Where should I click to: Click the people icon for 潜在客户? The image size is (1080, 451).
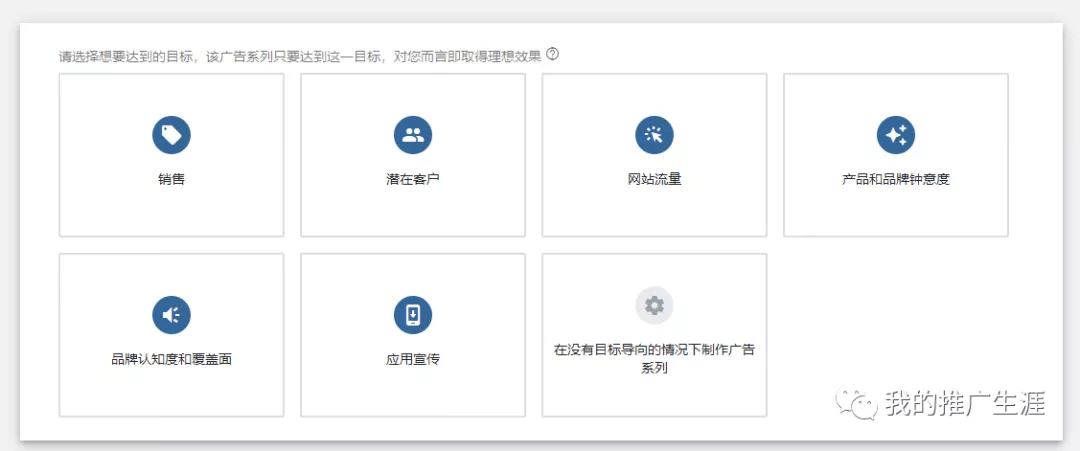[412, 135]
